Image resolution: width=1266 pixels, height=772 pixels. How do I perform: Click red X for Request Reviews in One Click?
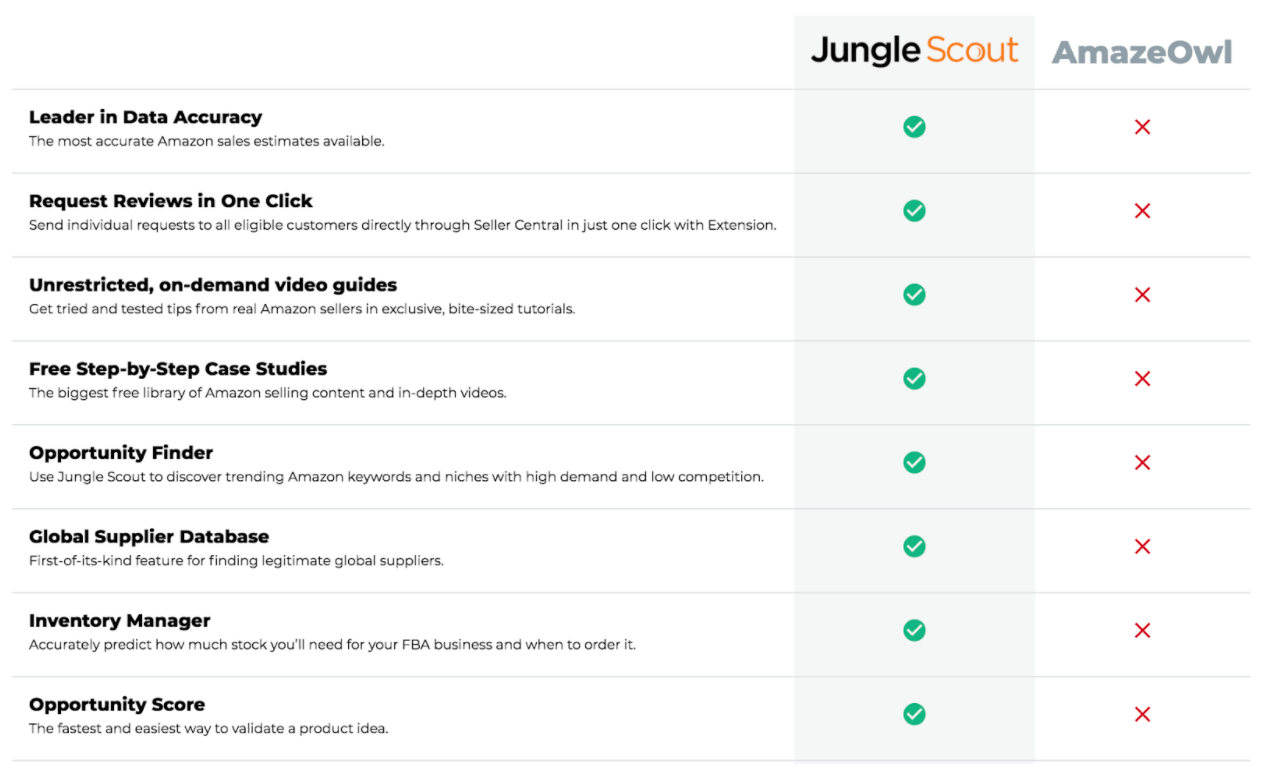[x=1142, y=211]
